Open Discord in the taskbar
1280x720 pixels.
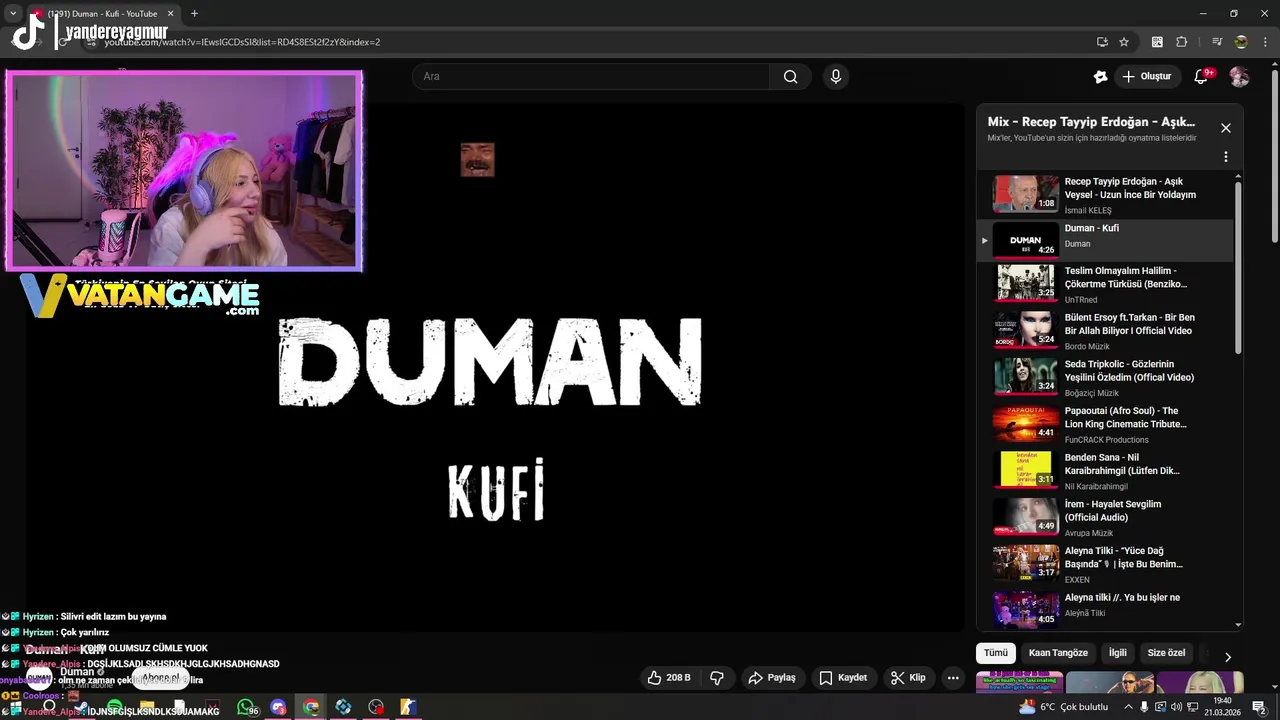(x=278, y=707)
